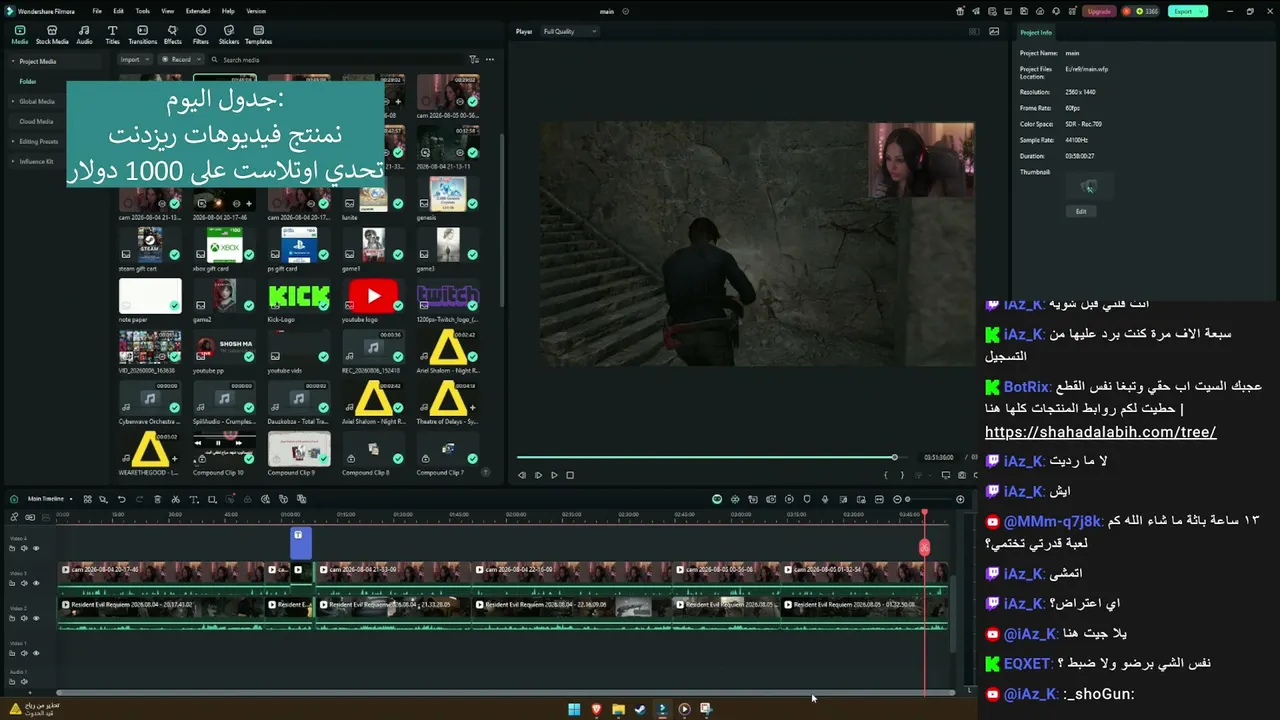The image size is (1280, 720).
Task: Open the Full Quality player dropdown
Action: [569, 32]
